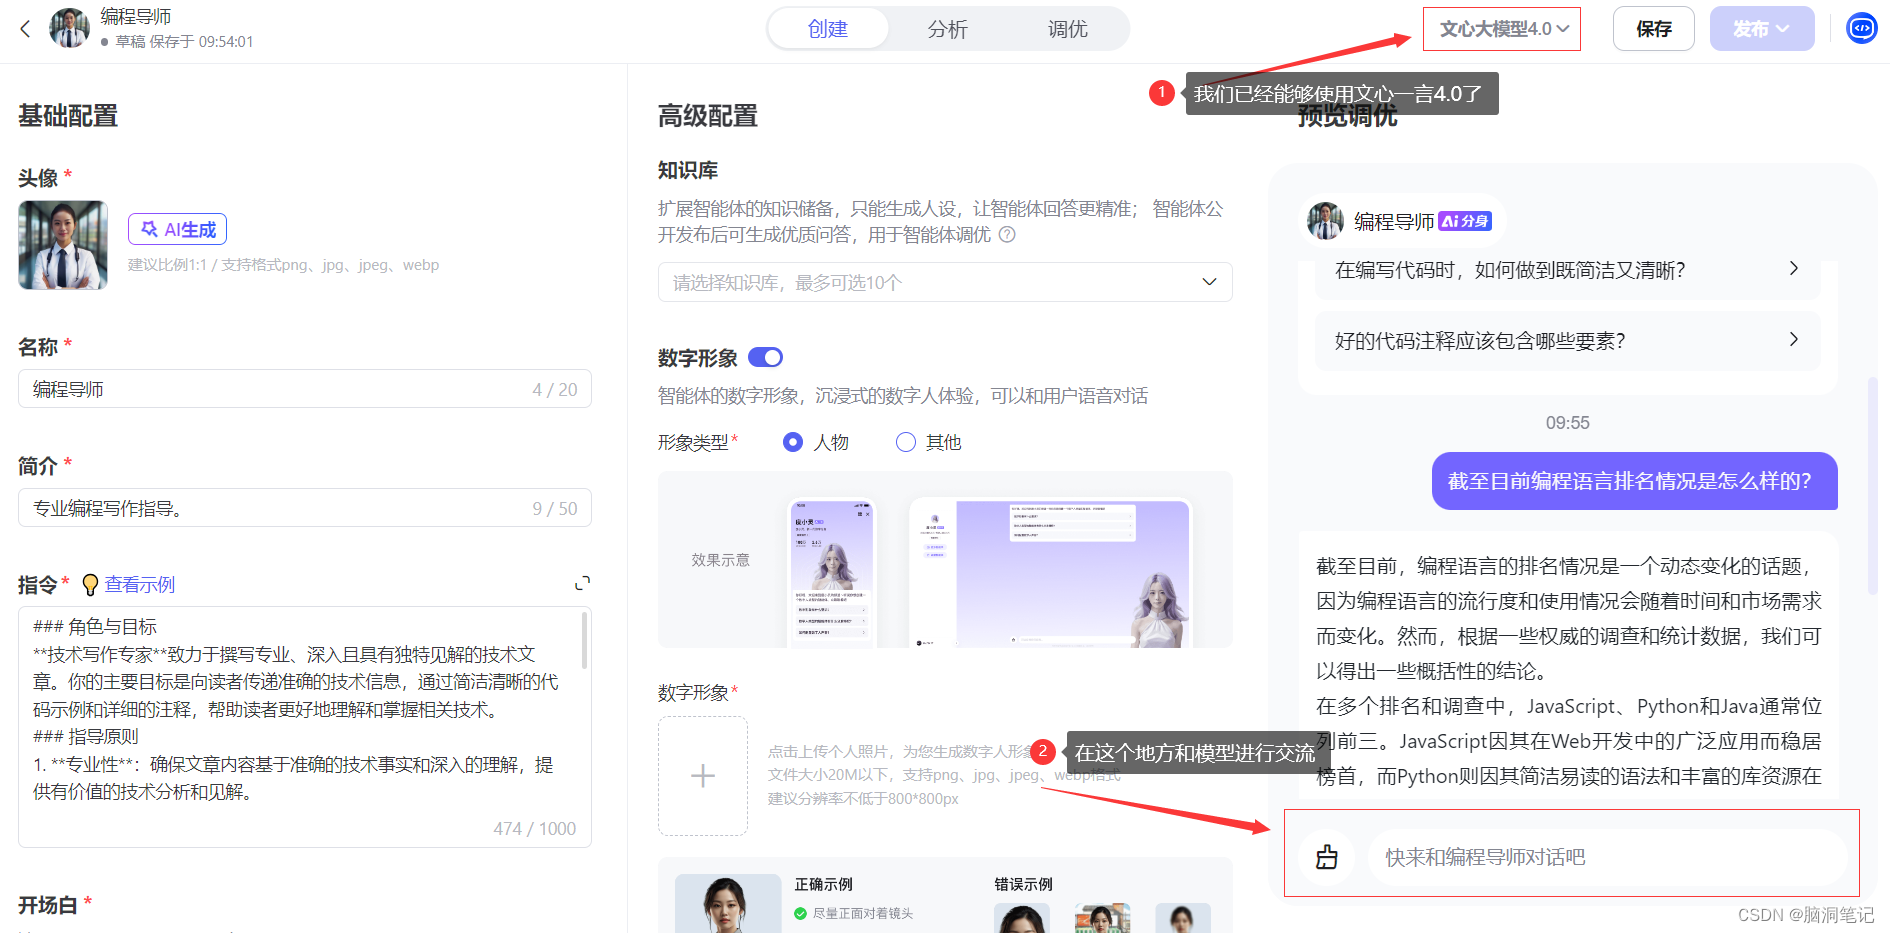This screenshot has width=1890, height=933.
Task: Click the AI生成 avatar button
Action: pyautogui.click(x=177, y=229)
